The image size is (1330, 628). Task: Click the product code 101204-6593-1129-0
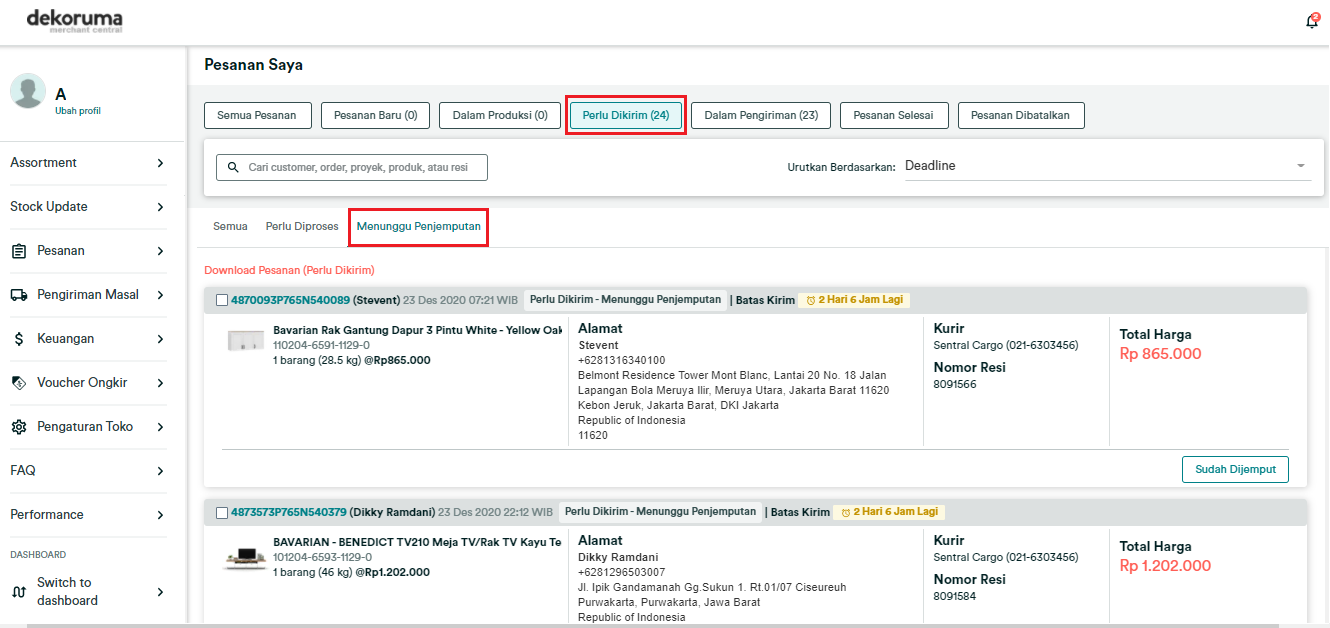point(322,557)
